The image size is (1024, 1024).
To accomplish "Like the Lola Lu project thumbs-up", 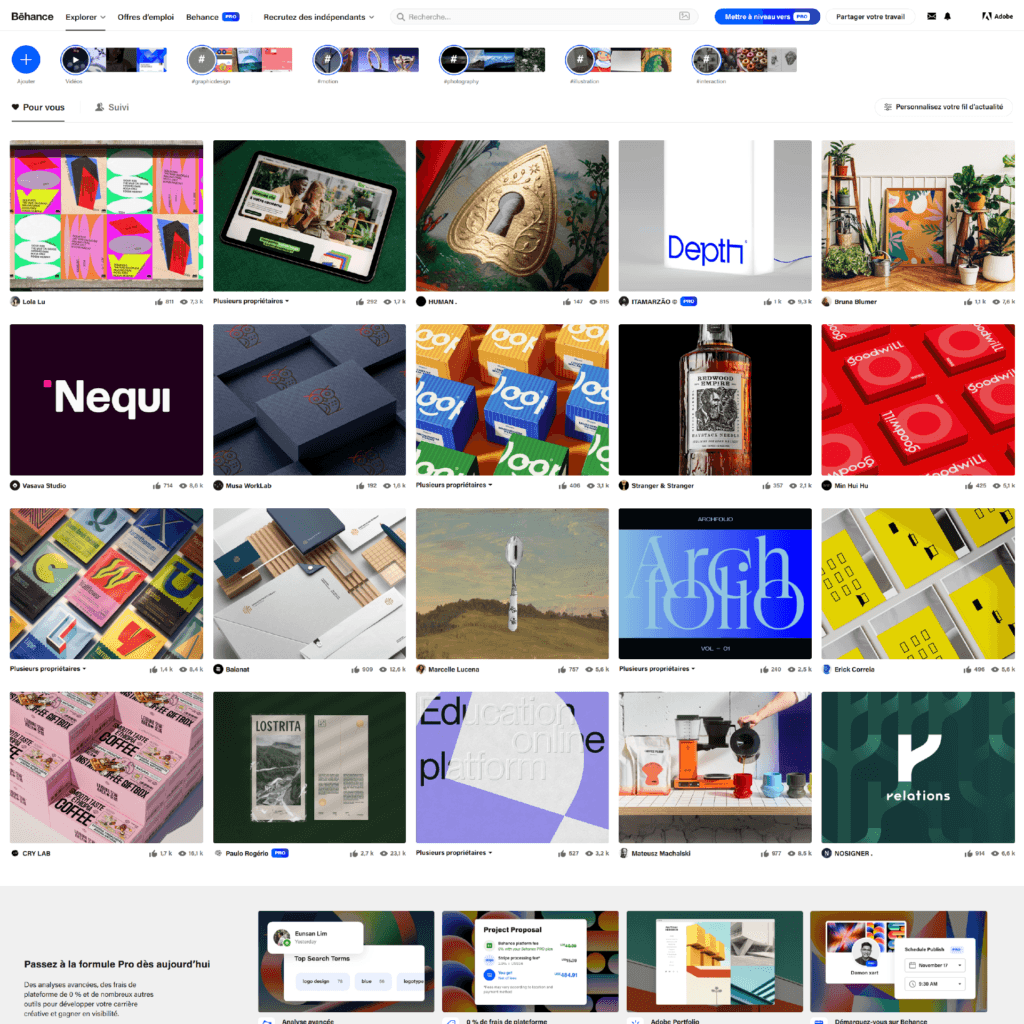I will click(x=159, y=302).
